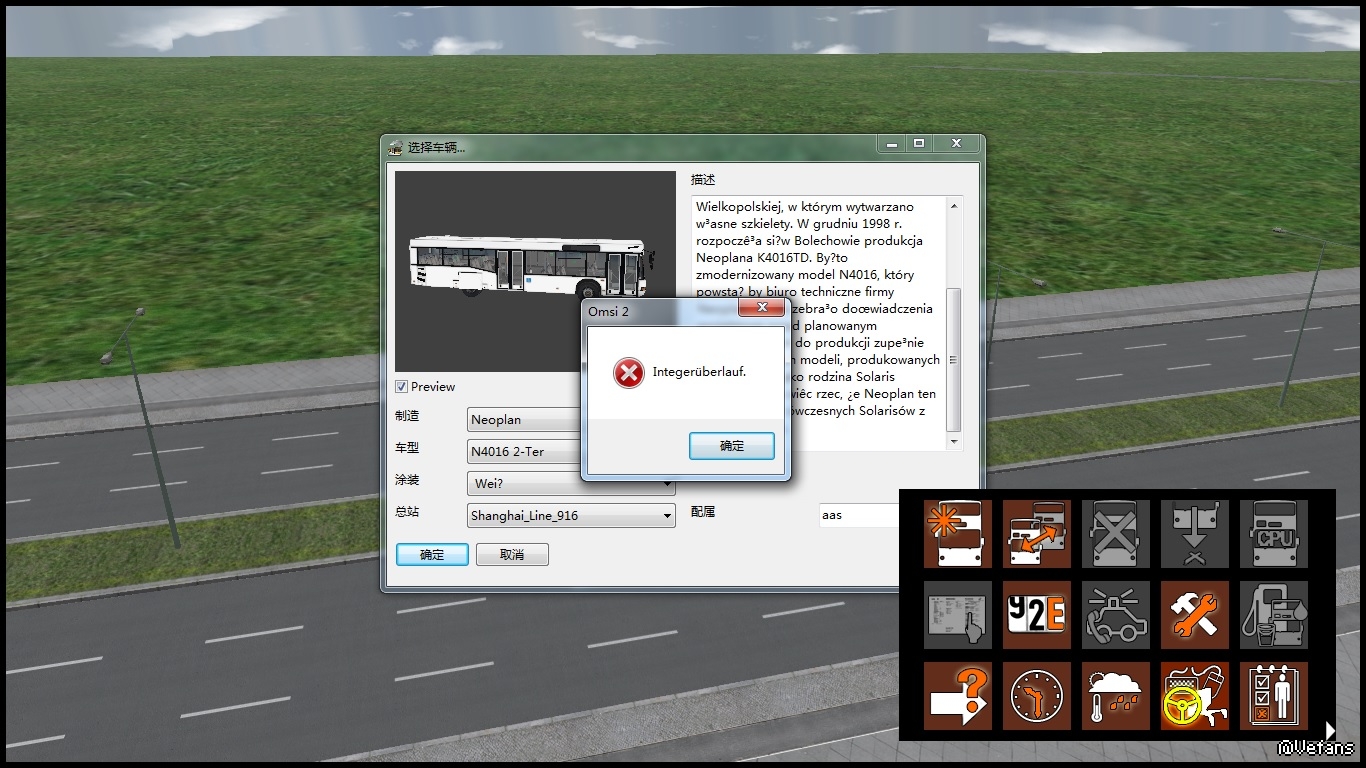The image size is (1366, 768).
Task: Click the new bus icon with orange star
Action: (958, 534)
